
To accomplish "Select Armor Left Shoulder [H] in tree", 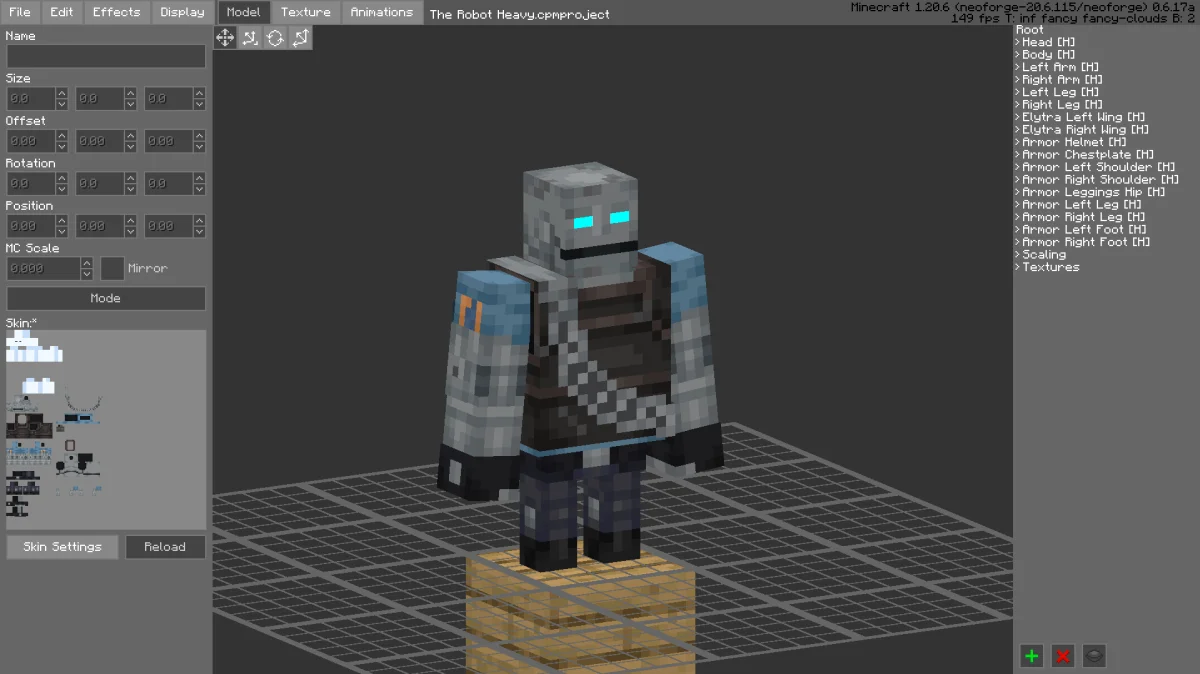I will tap(1098, 167).
